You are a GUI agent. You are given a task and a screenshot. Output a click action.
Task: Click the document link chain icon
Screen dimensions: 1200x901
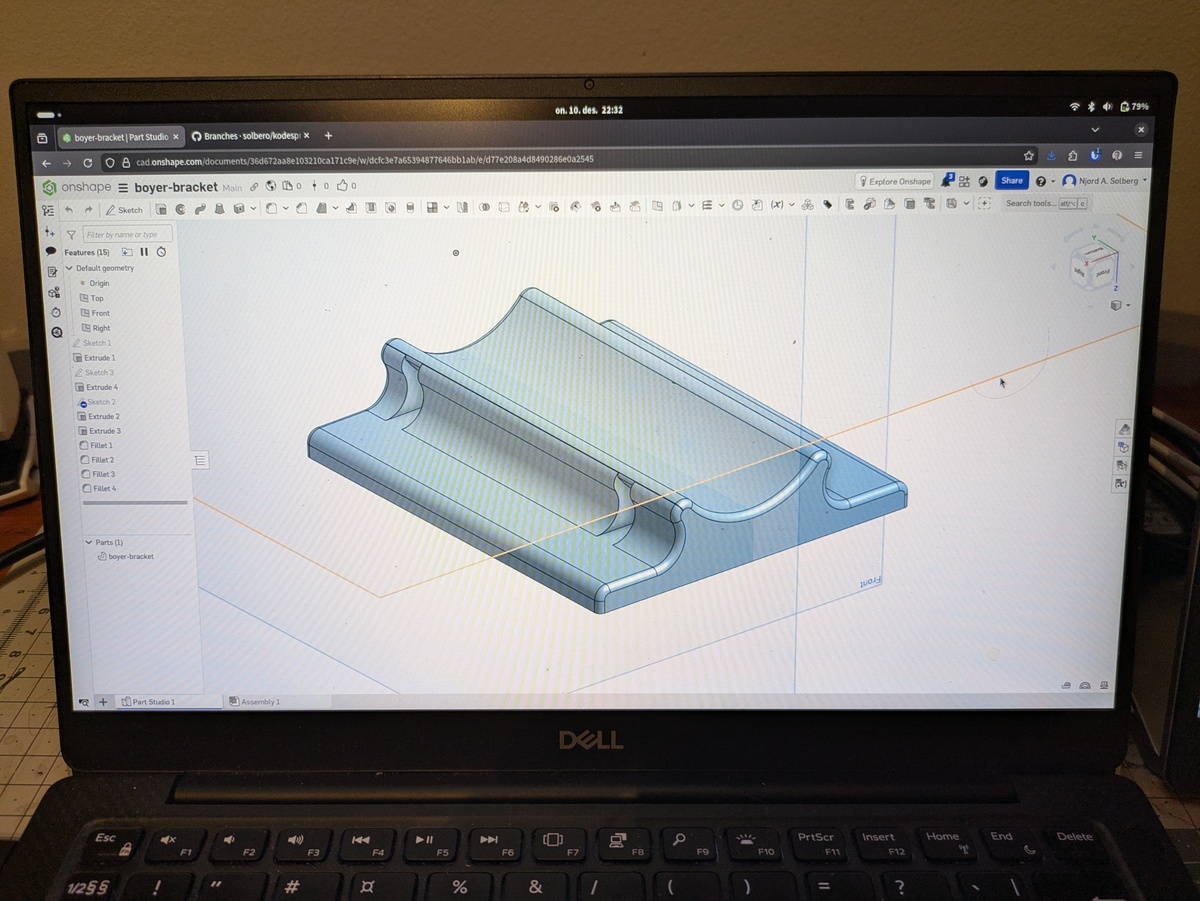[x=254, y=186]
